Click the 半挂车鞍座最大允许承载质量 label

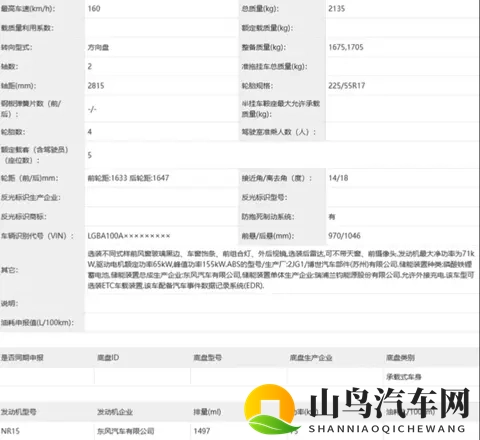pos(281,109)
